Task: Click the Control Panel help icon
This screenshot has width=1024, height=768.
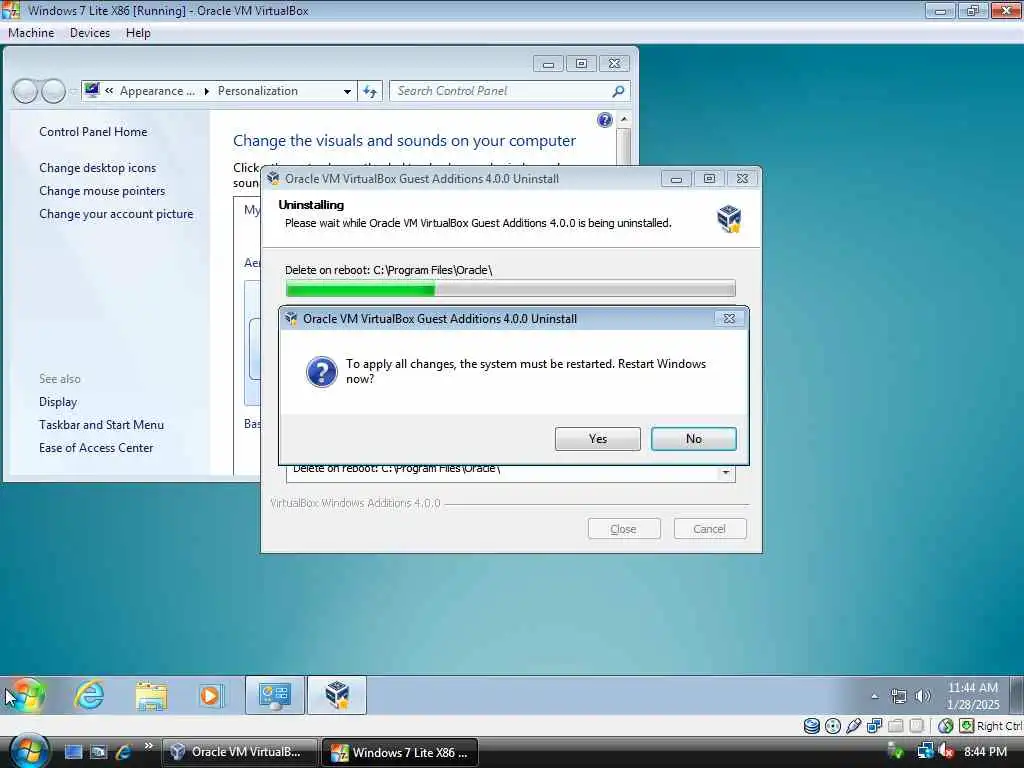Action: pos(605,120)
